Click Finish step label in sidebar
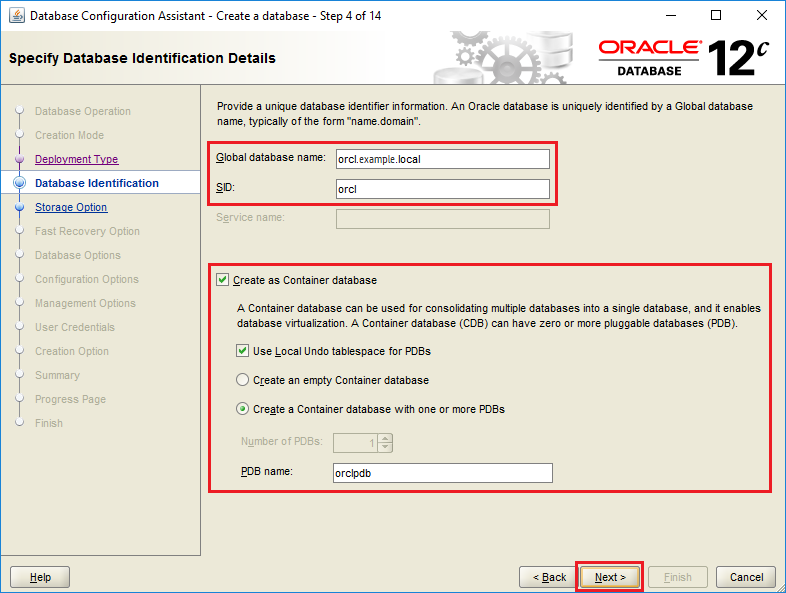Screen dimensions: 786x593 click(x=49, y=424)
